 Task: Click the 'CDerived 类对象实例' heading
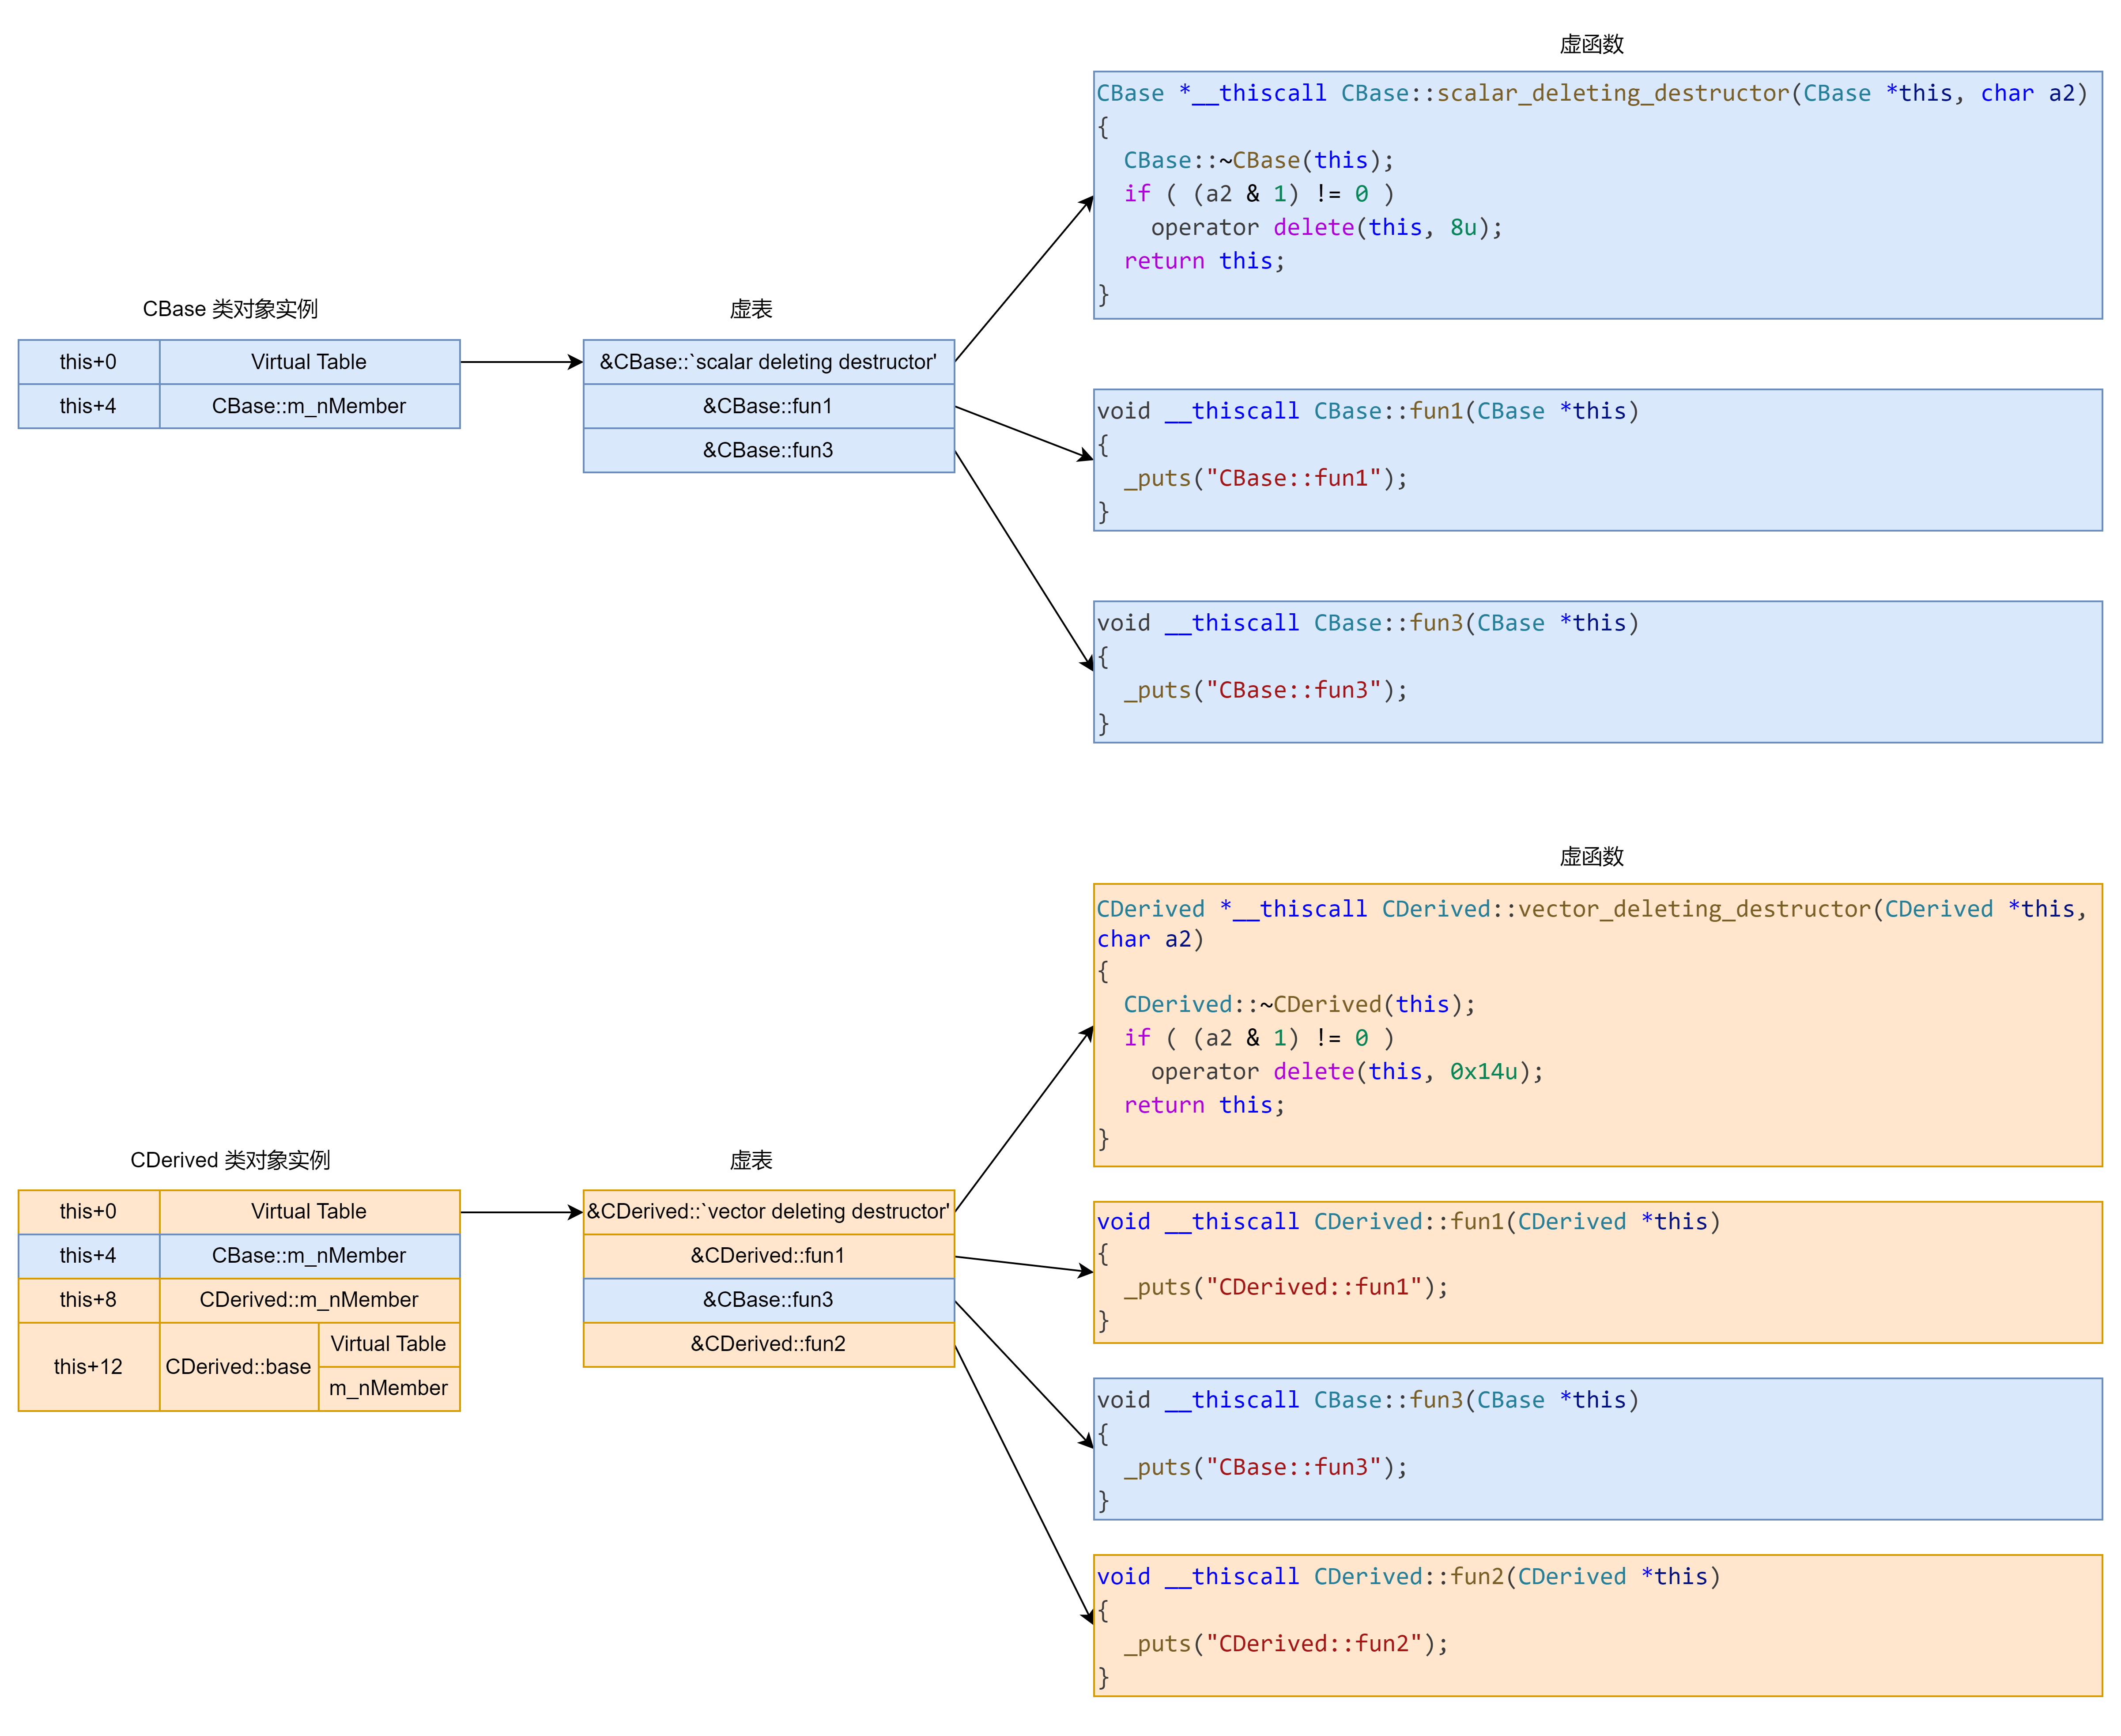(230, 1160)
